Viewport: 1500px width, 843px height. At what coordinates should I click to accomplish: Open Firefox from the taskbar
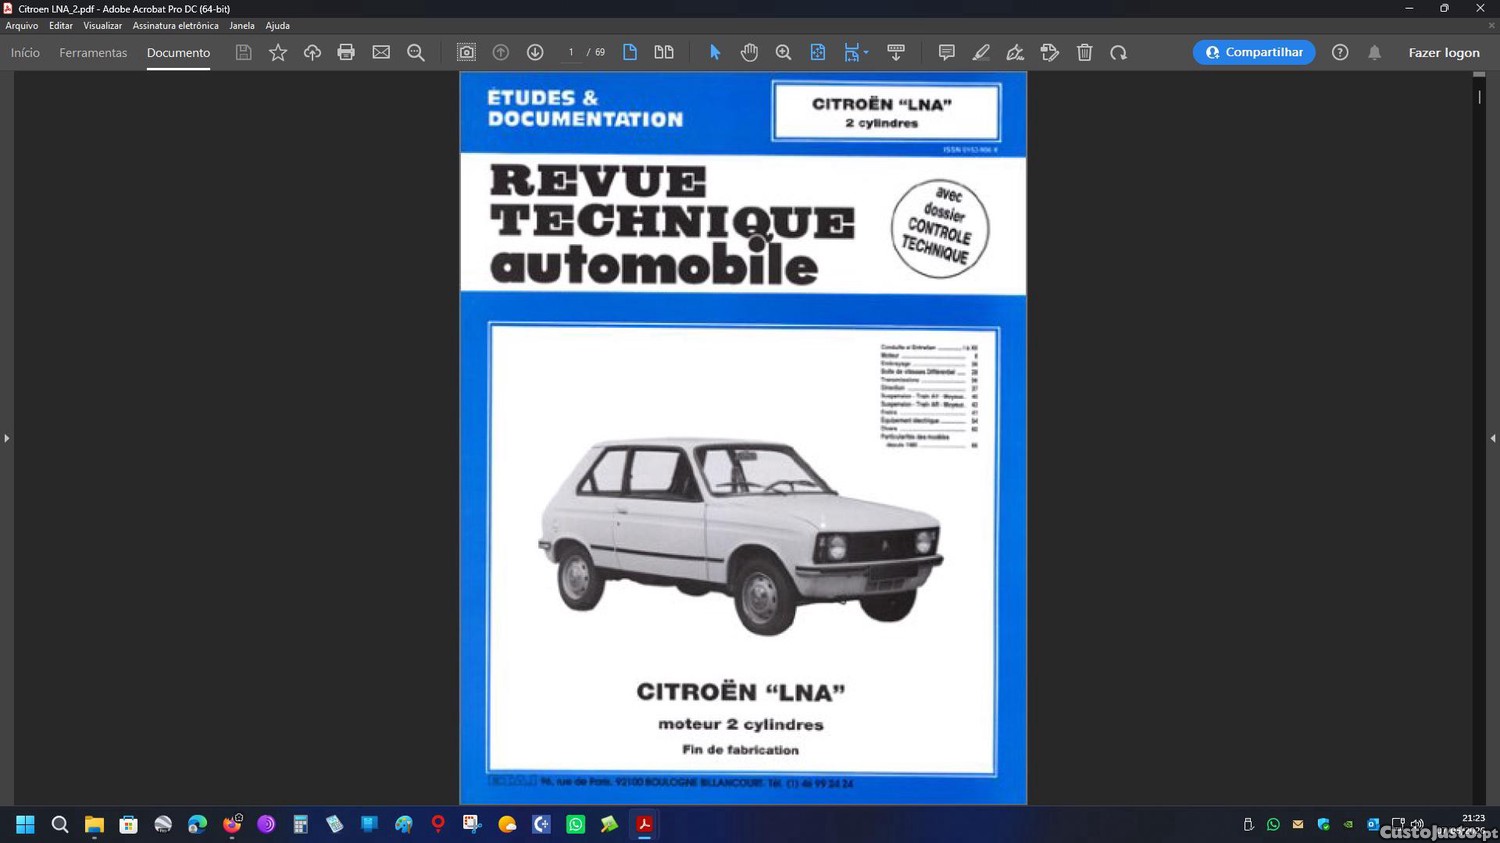click(x=232, y=824)
